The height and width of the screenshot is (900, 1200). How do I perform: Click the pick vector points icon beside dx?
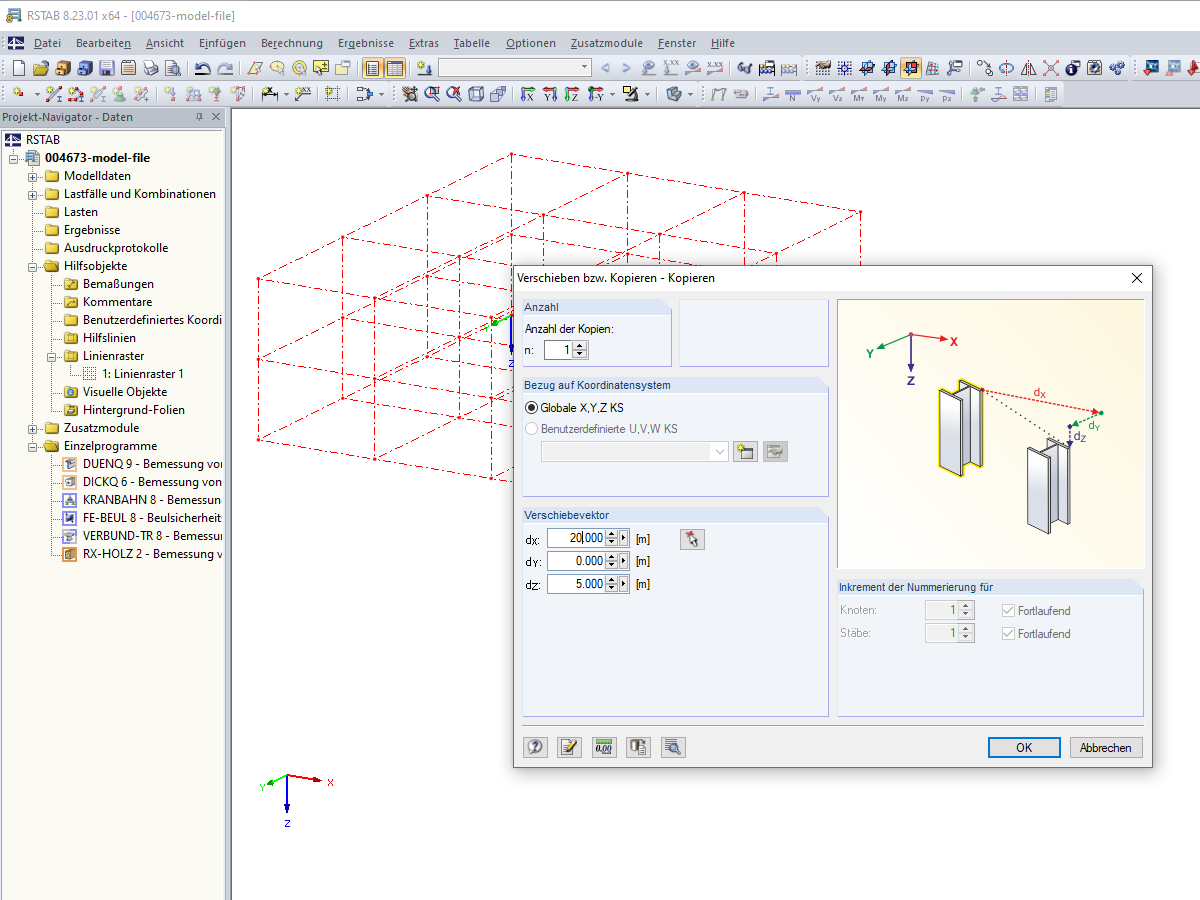[692, 539]
